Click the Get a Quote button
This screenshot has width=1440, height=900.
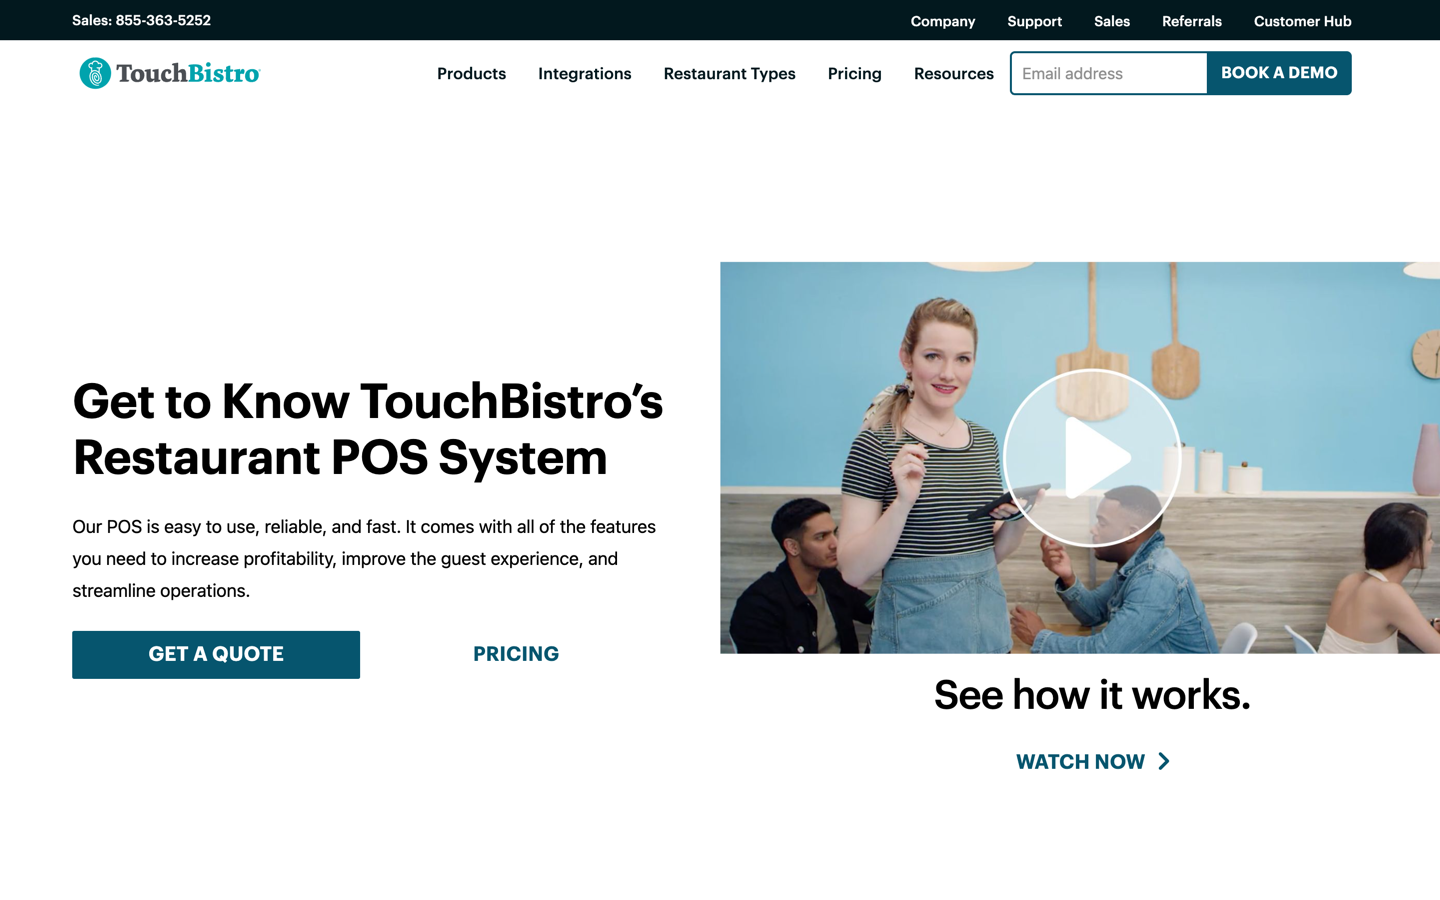216,655
